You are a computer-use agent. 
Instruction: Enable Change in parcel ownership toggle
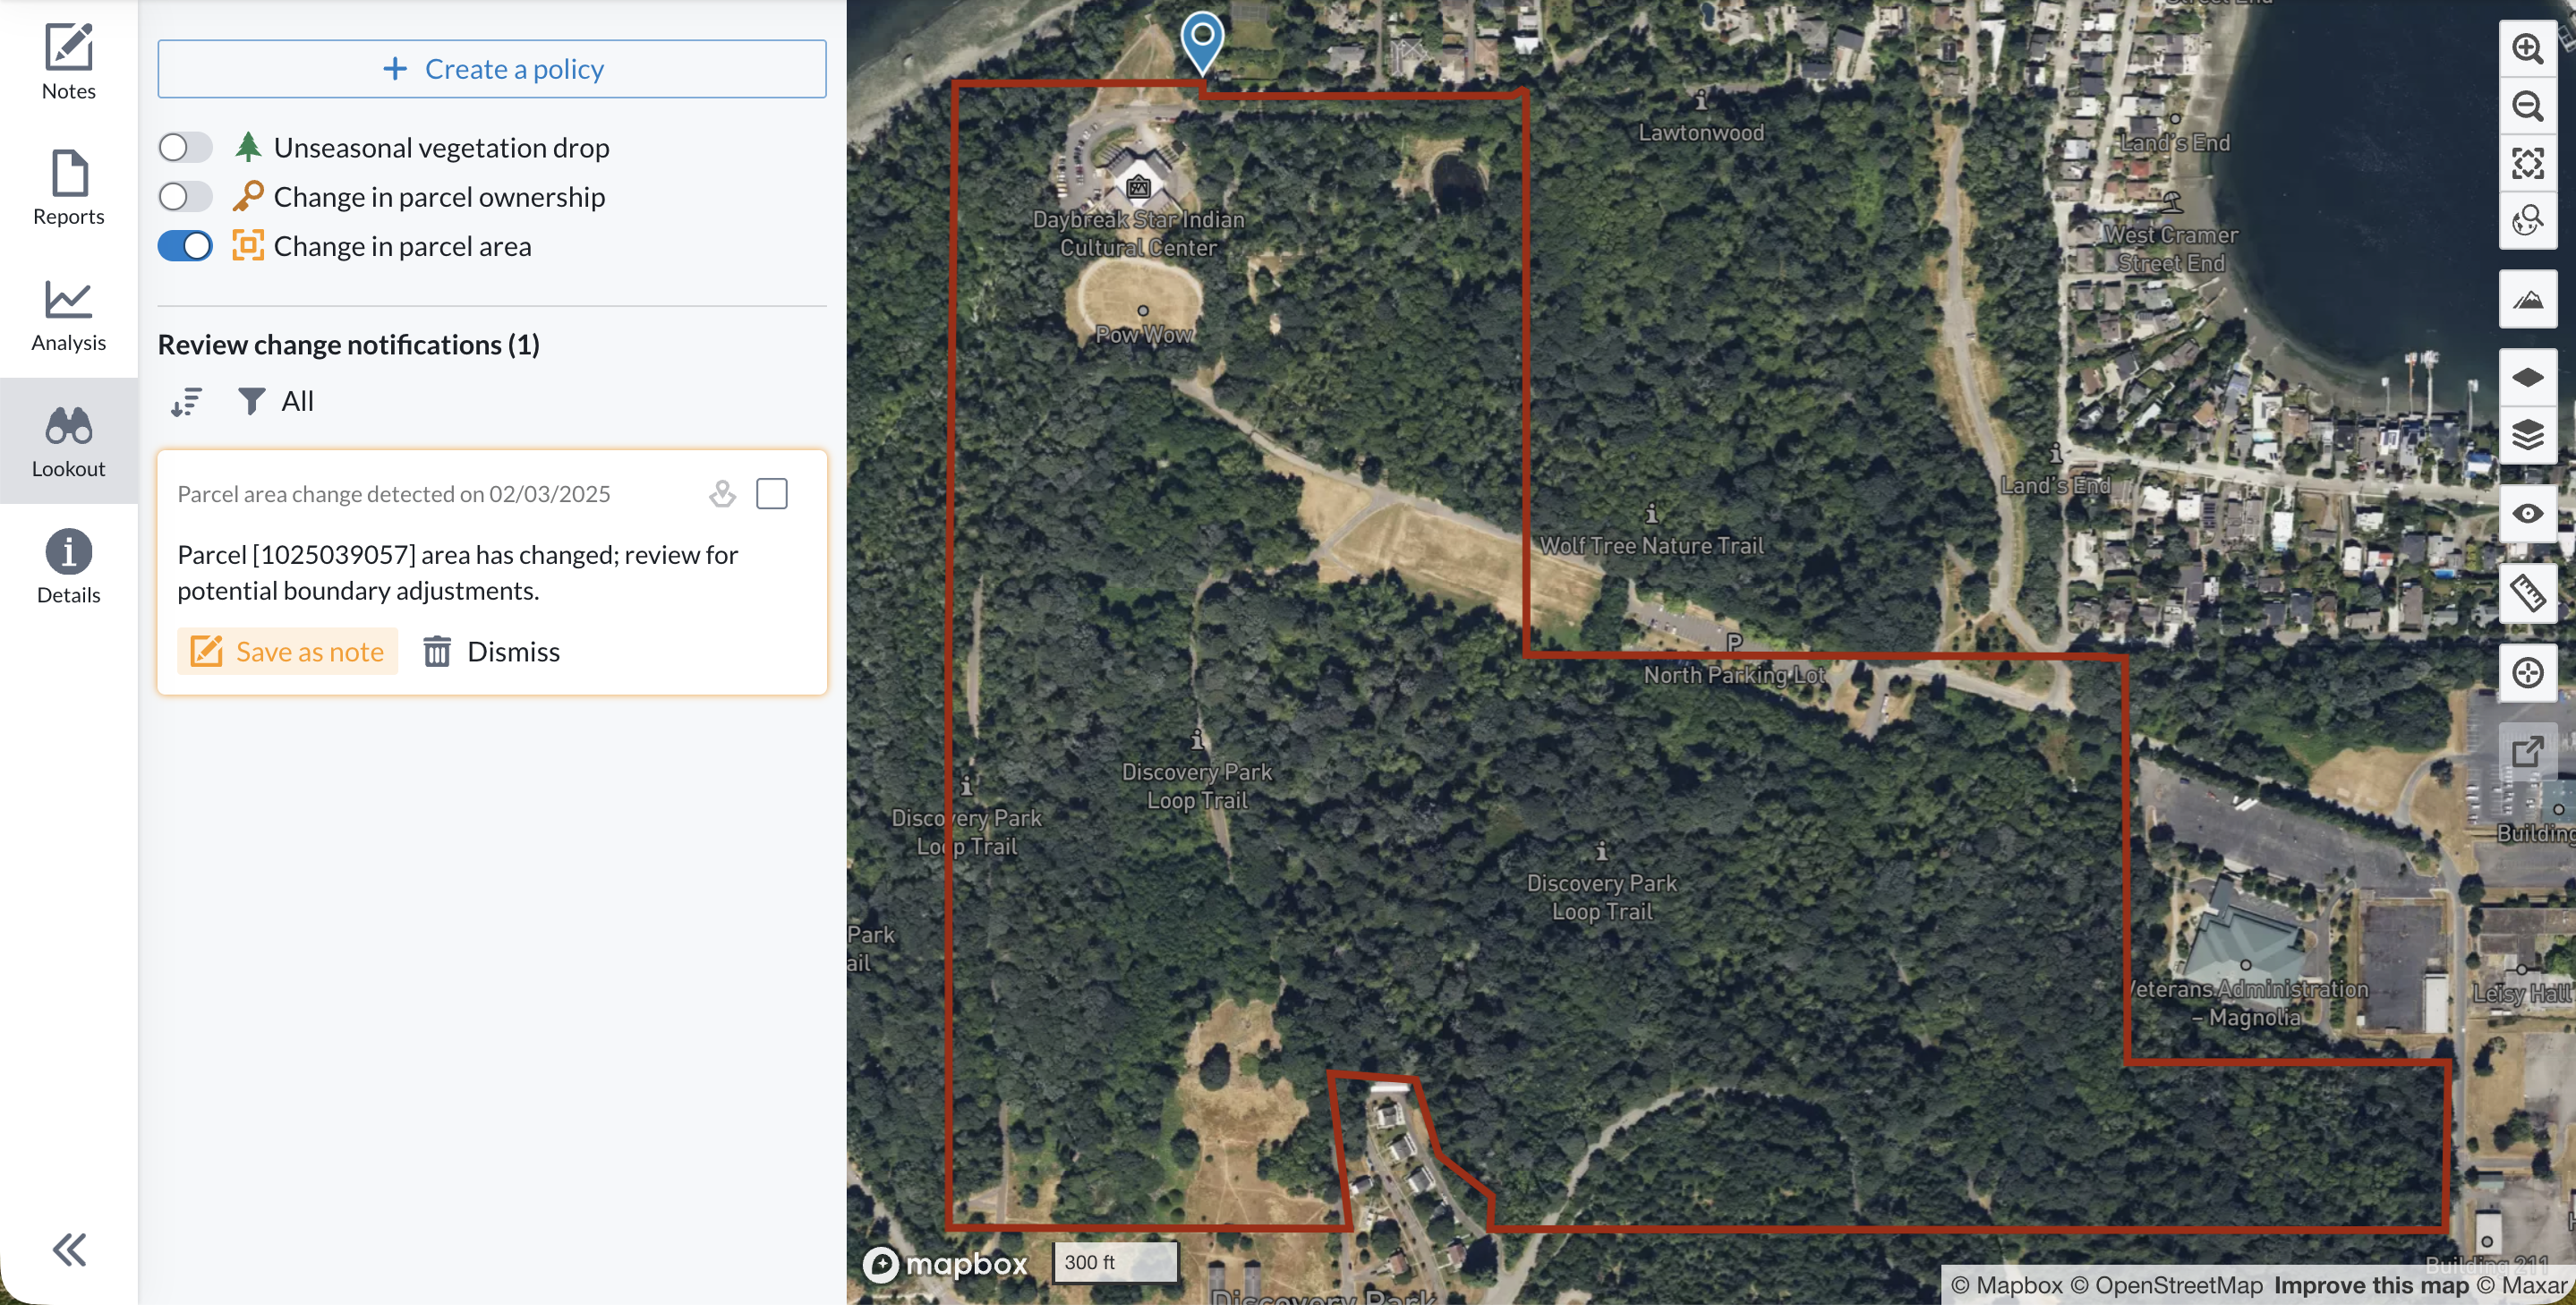click(185, 197)
